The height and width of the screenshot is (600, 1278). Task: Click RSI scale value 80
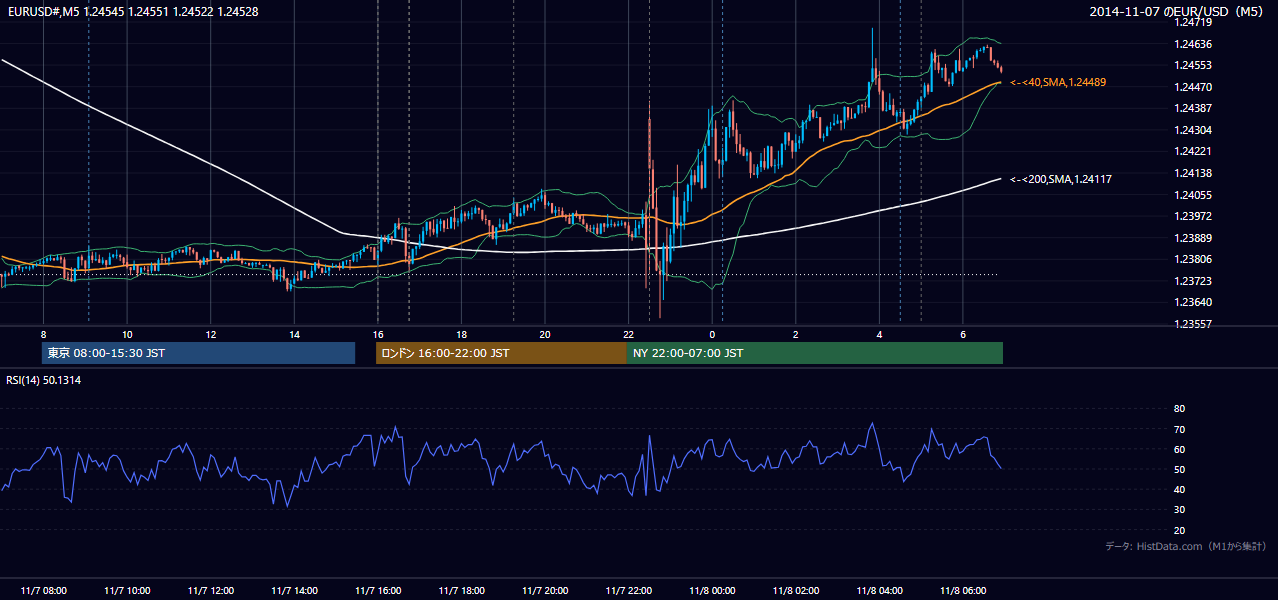[x=1179, y=409]
